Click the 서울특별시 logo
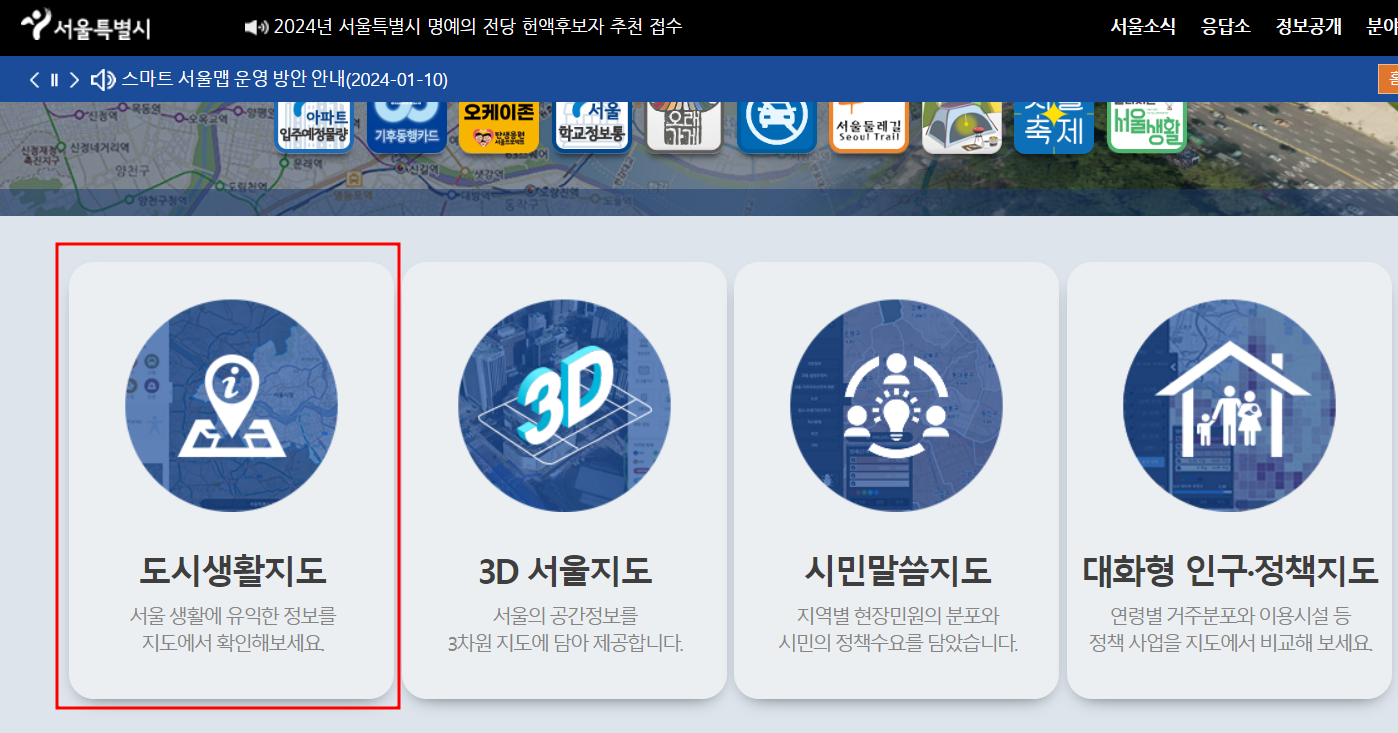The width and height of the screenshot is (1398, 733). click(86, 25)
